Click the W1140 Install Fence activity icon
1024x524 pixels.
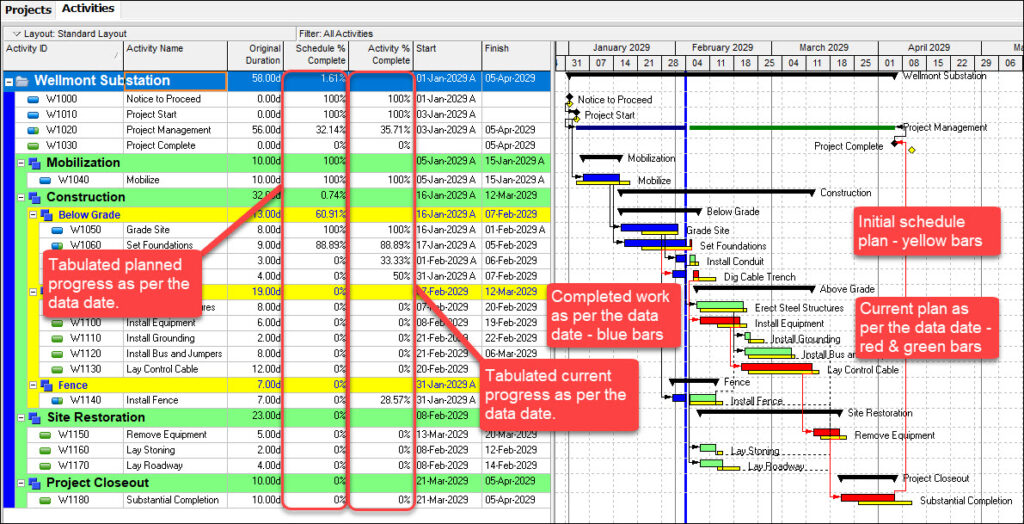57,400
